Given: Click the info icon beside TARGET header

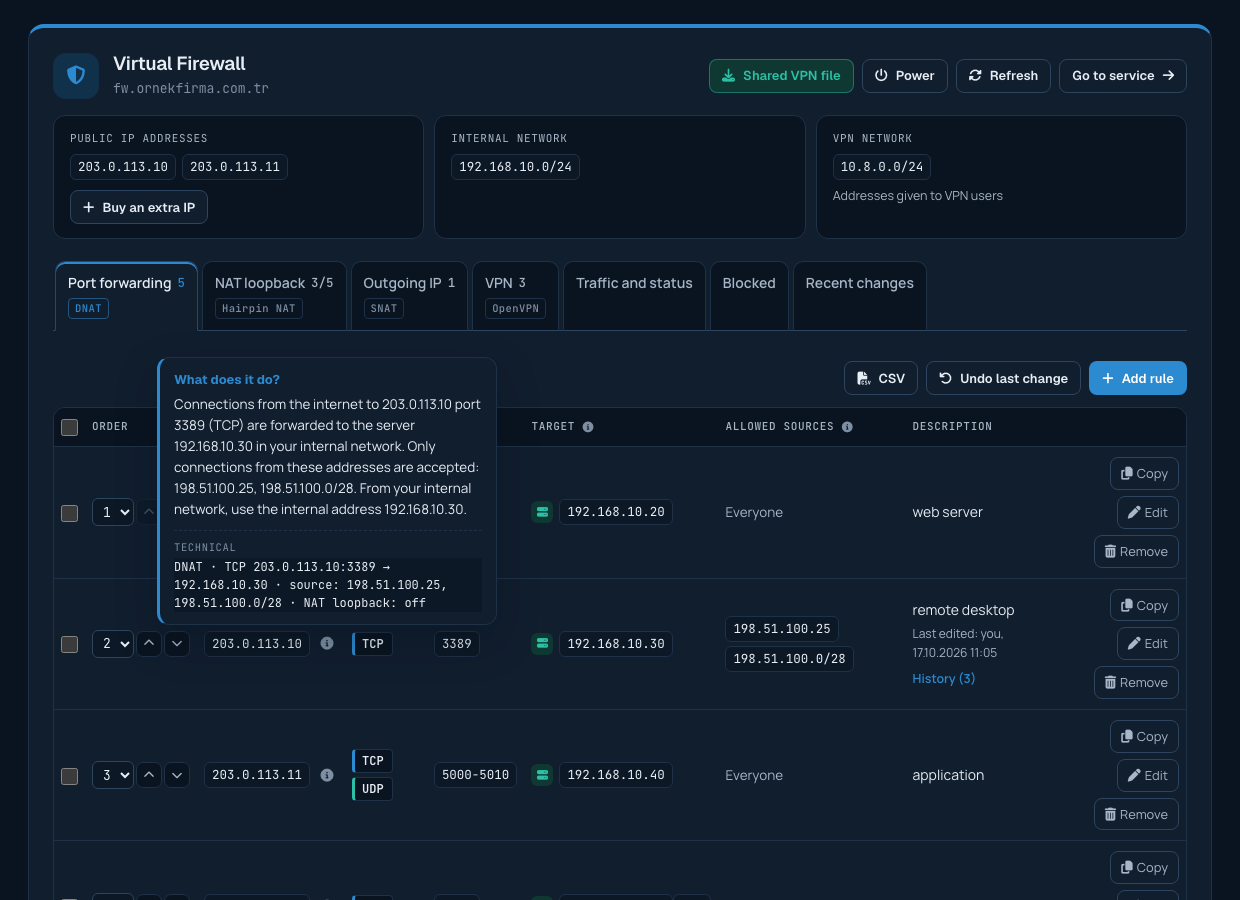Looking at the screenshot, I should pos(588,427).
